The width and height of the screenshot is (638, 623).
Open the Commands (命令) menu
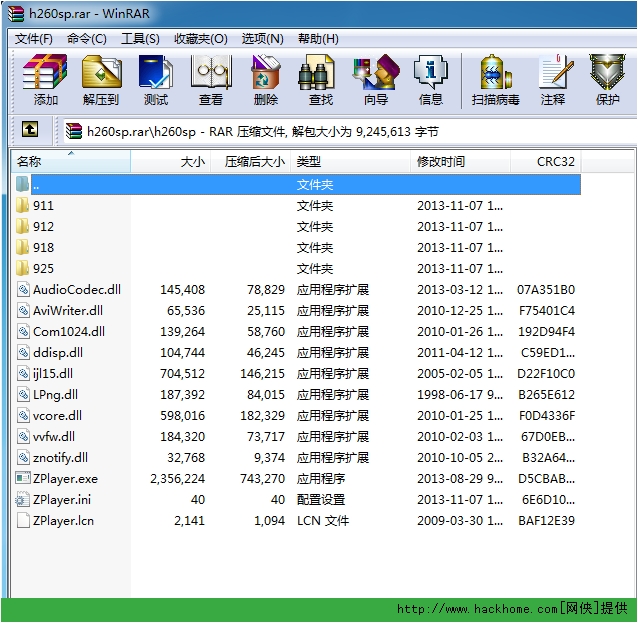[x=87, y=39]
